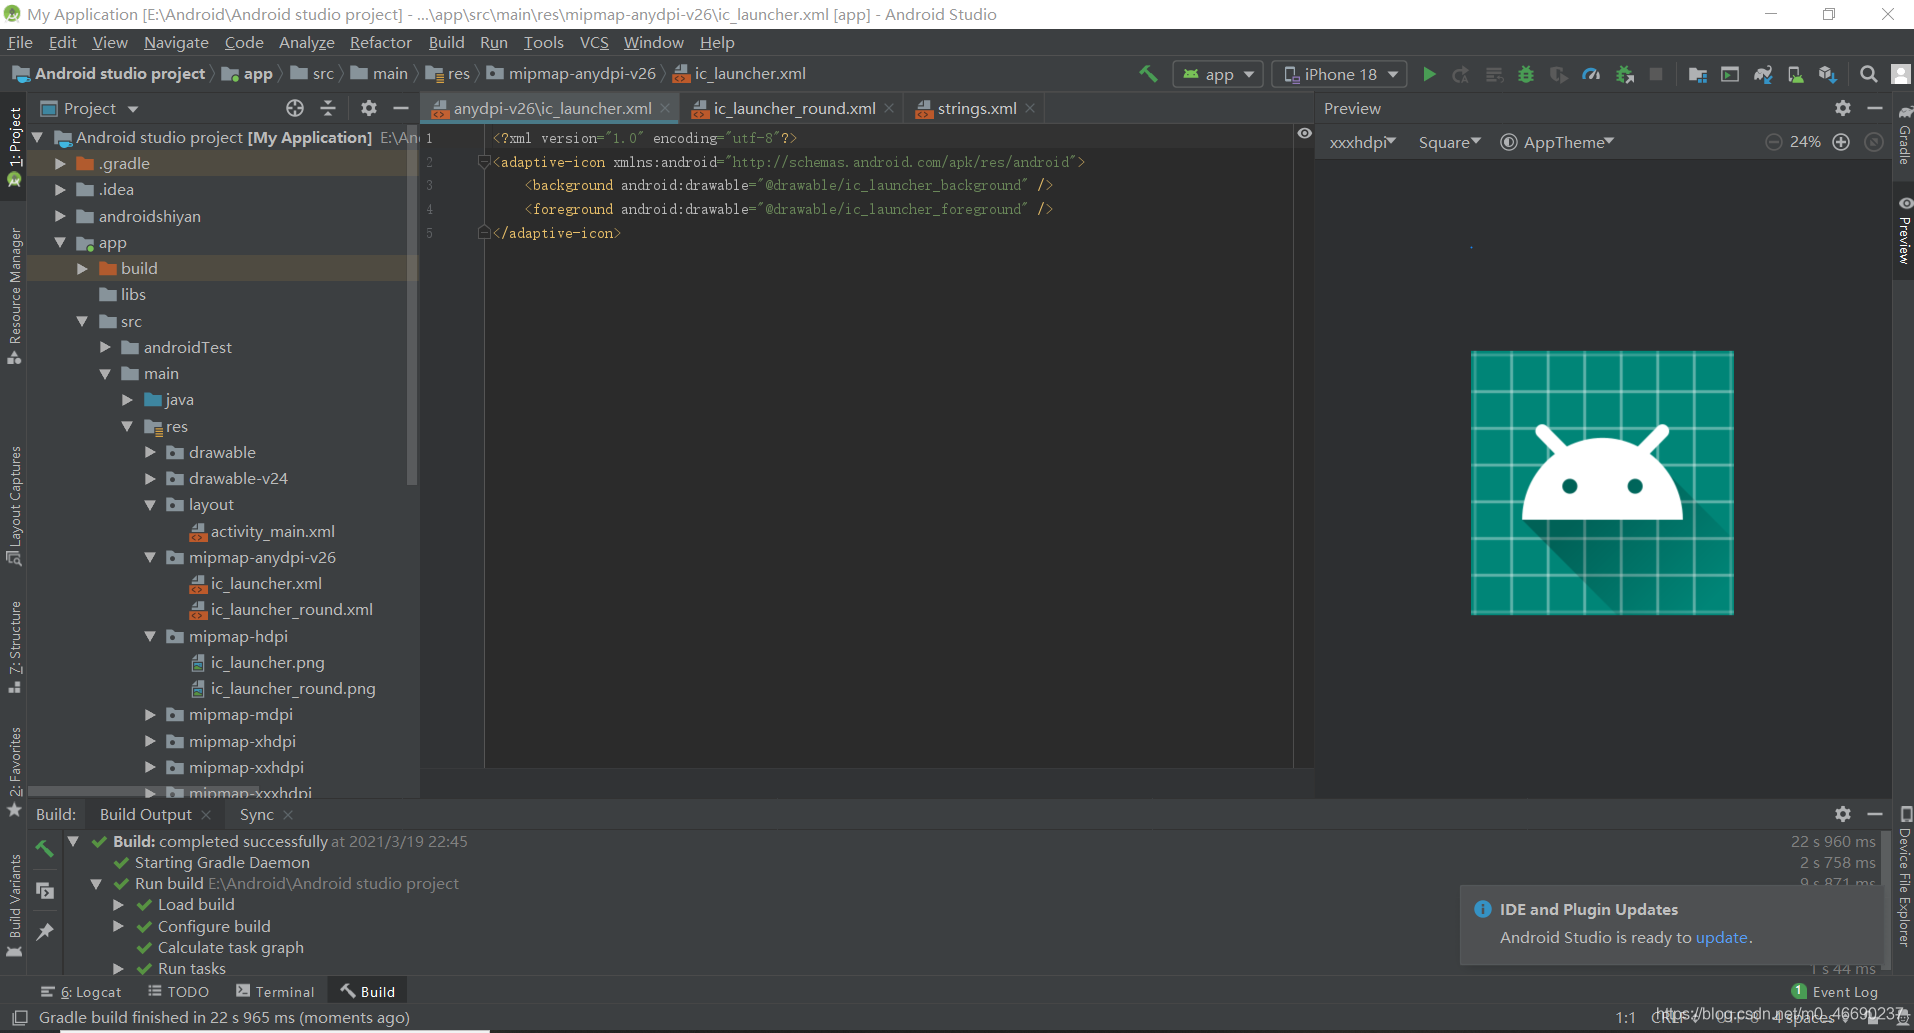Collapse the mipmap-hdpi folder

click(x=150, y=636)
